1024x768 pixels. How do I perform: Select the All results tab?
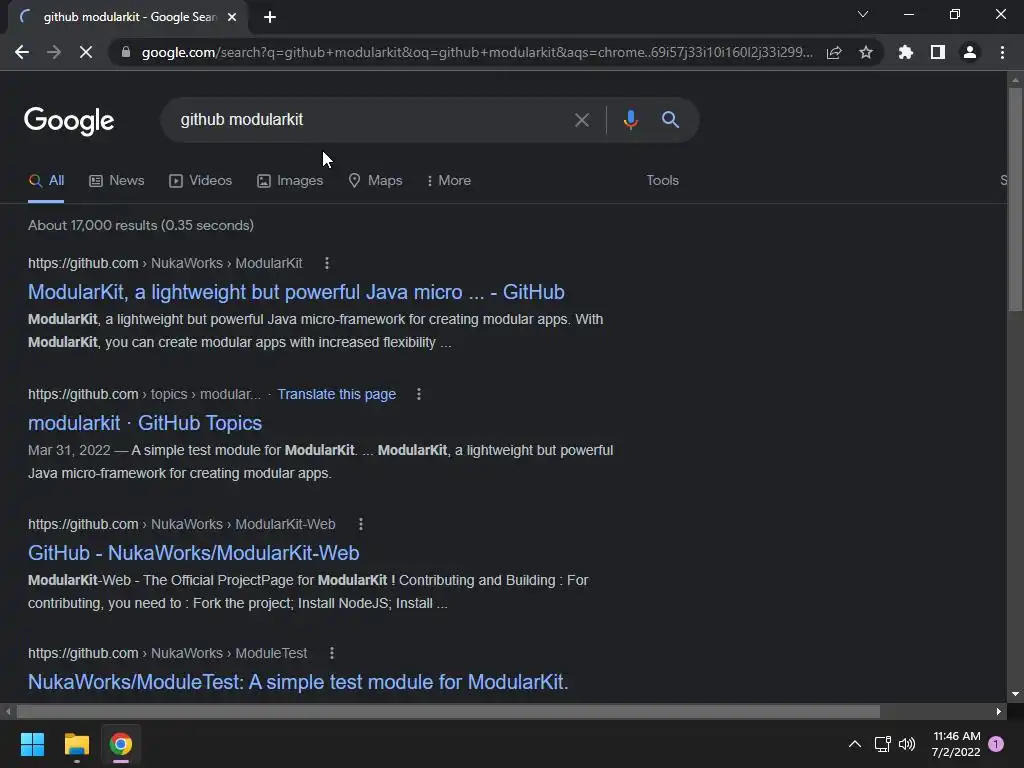(x=46, y=181)
